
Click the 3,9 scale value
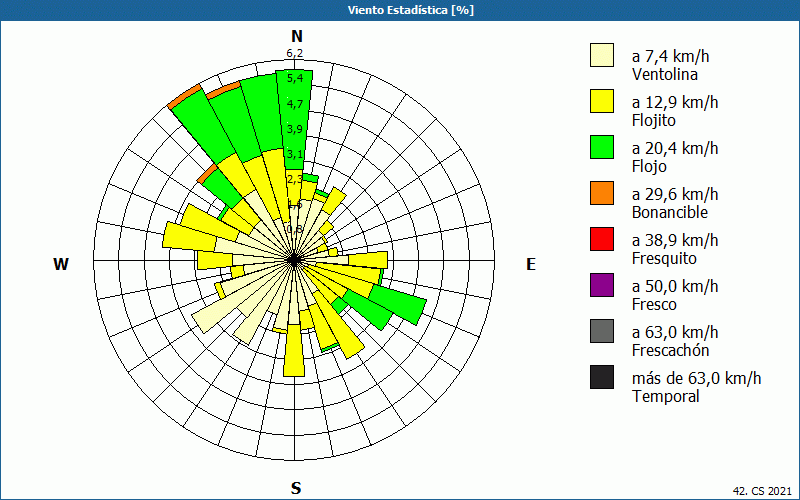click(x=295, y=129)
